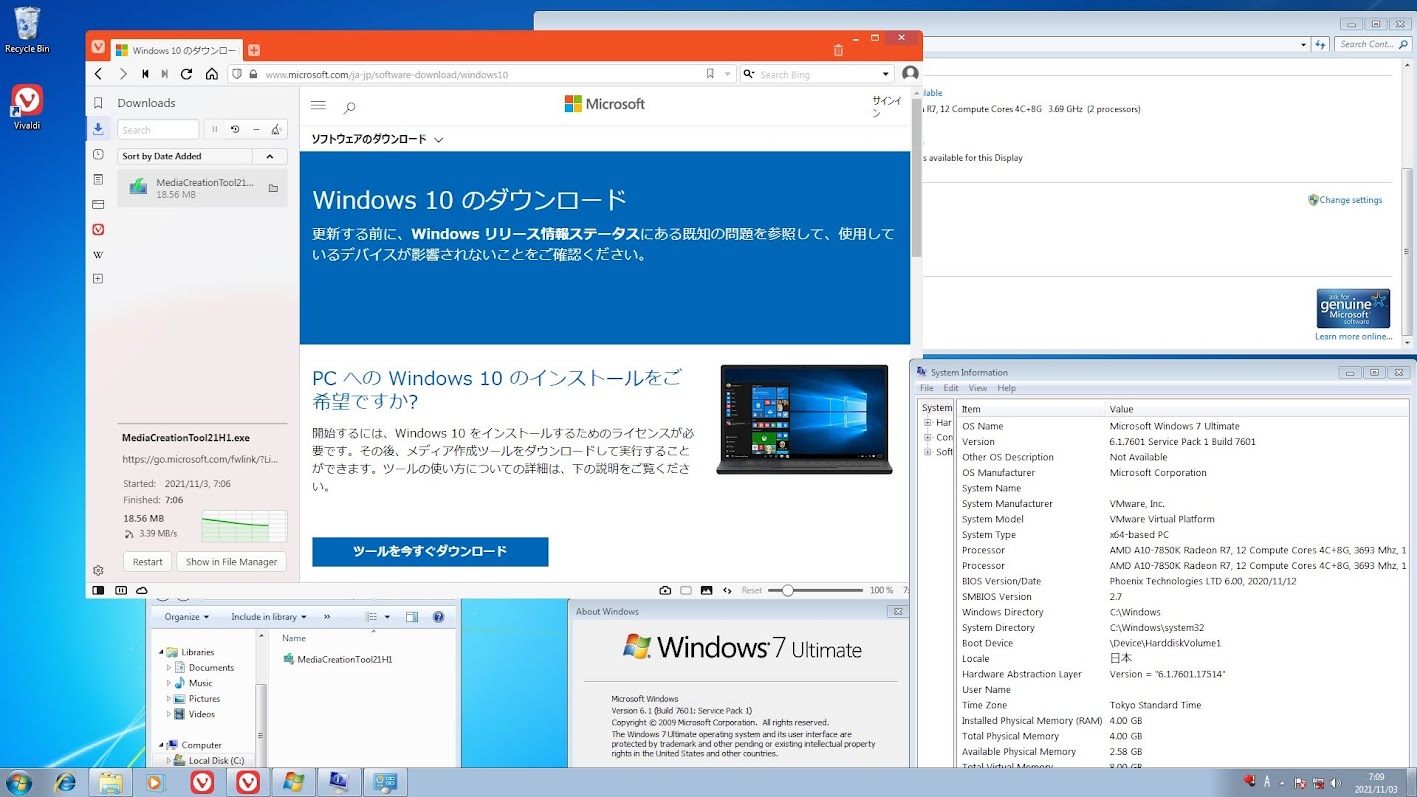This screenshot has height=797, width=1417.
Task: Open Vivaldi profile avatar icon
Action: point(910,74)
